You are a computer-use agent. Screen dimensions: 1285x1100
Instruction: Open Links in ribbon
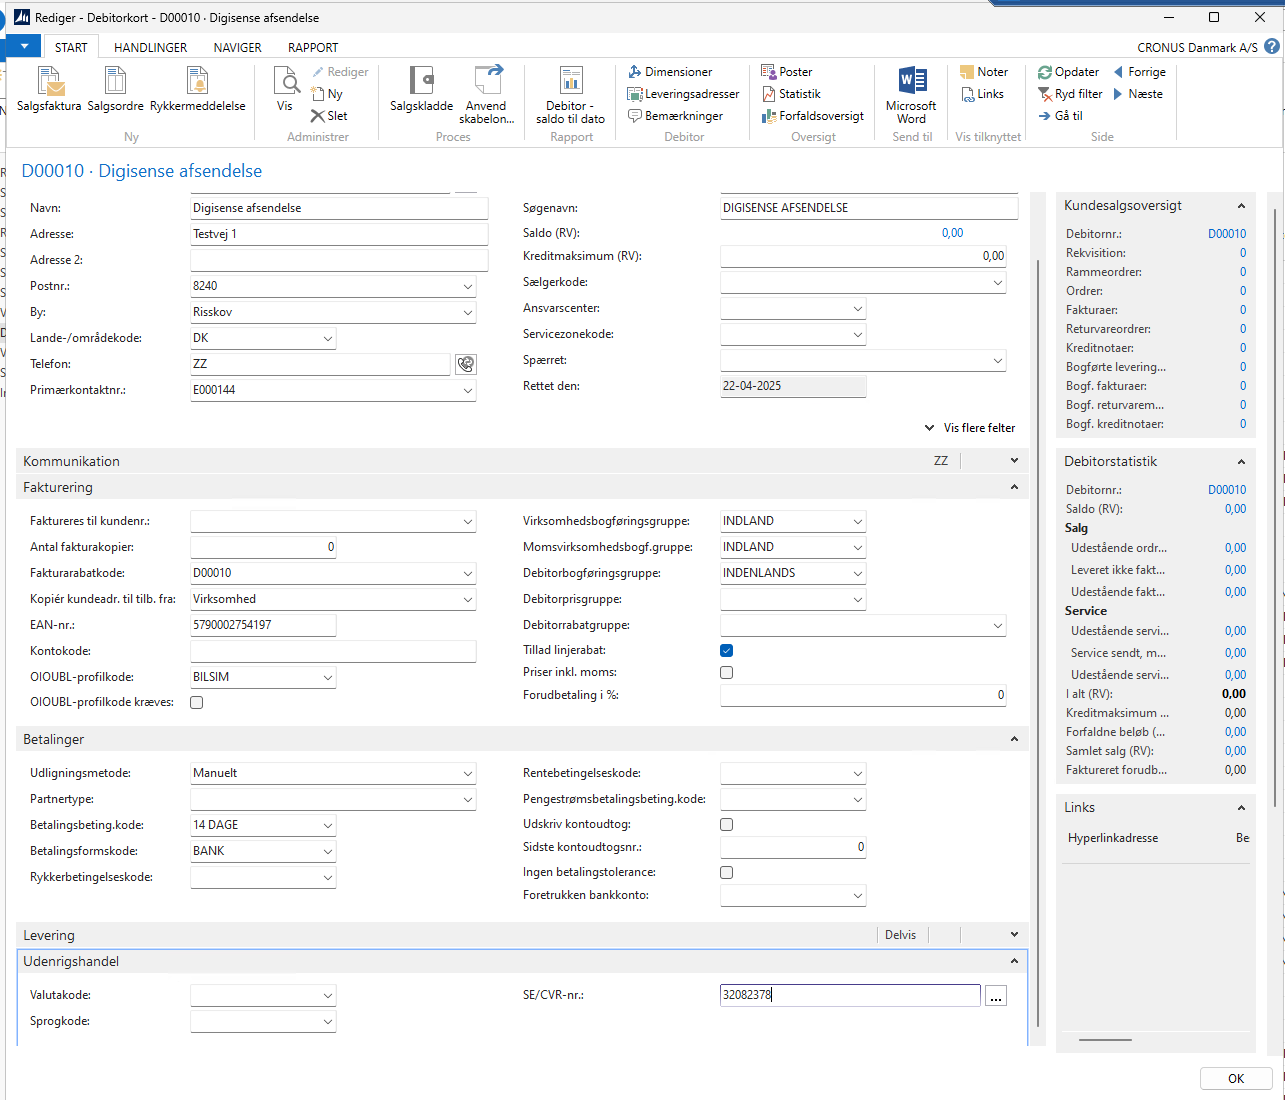point(982,94)
